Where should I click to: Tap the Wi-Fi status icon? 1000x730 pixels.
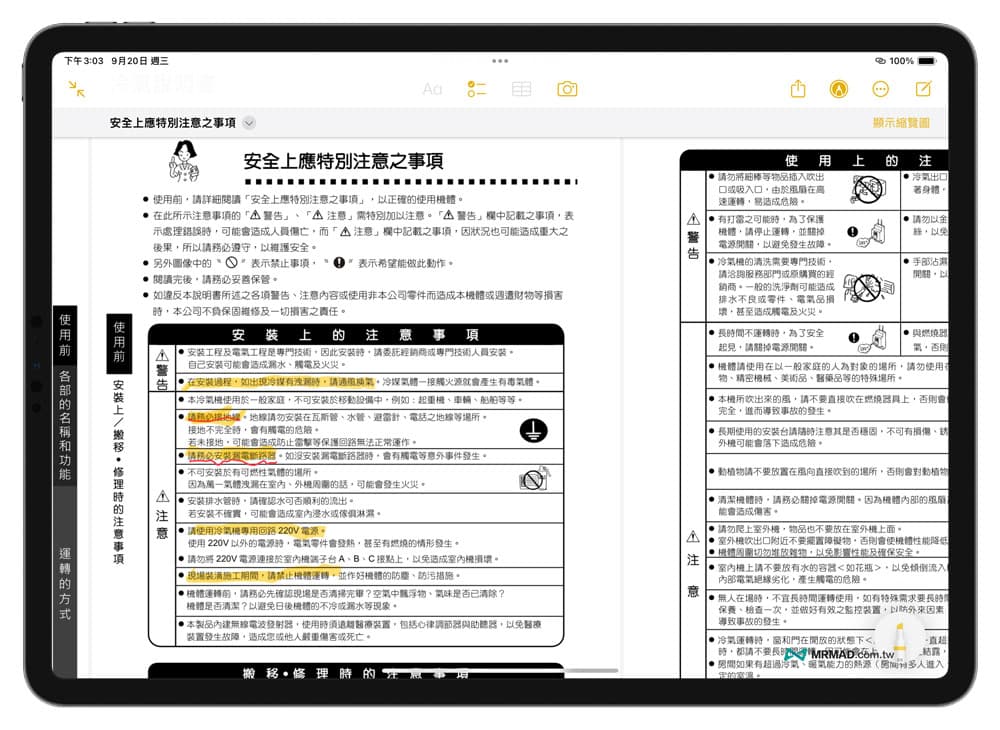point(880,61)
